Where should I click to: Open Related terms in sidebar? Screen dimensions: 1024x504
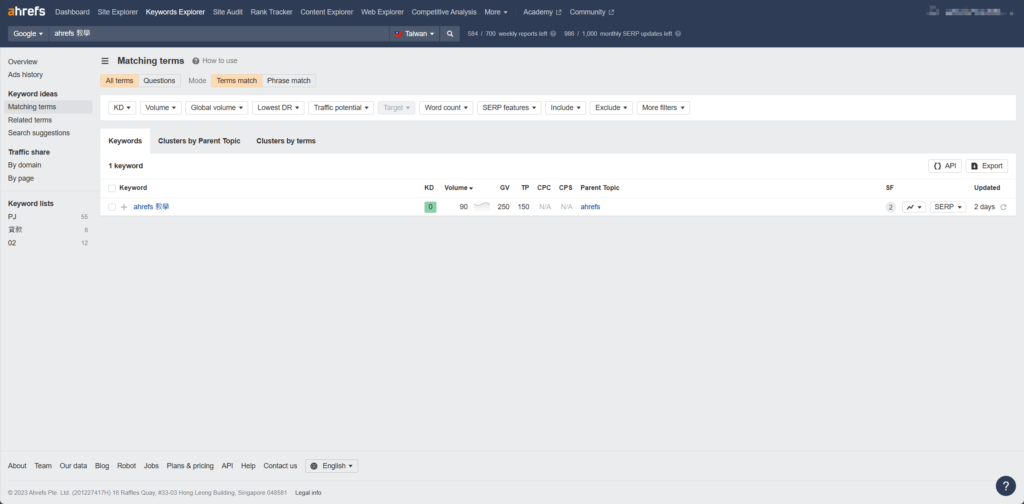coord(30,120)
